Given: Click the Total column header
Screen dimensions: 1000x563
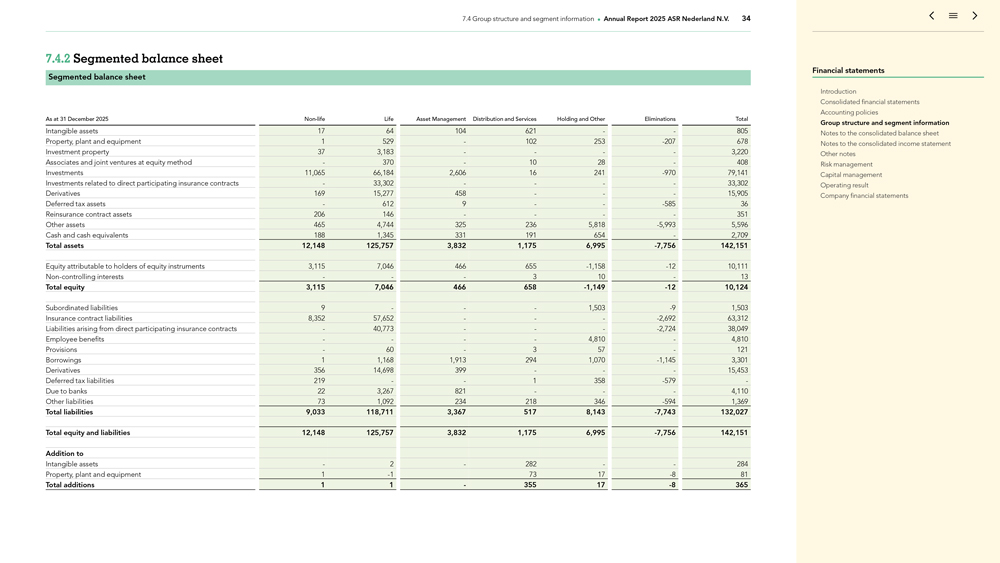Looking at the screenshot, I should [741, 119].
